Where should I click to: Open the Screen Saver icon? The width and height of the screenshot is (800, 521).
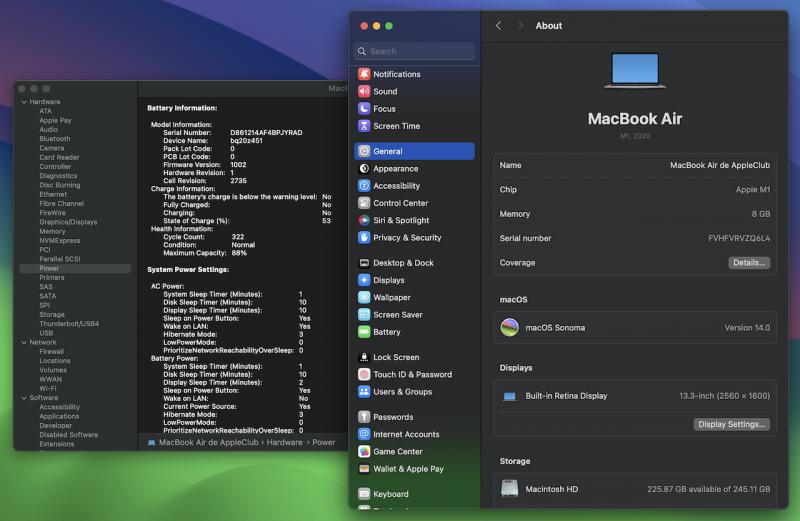click(364, 315)
